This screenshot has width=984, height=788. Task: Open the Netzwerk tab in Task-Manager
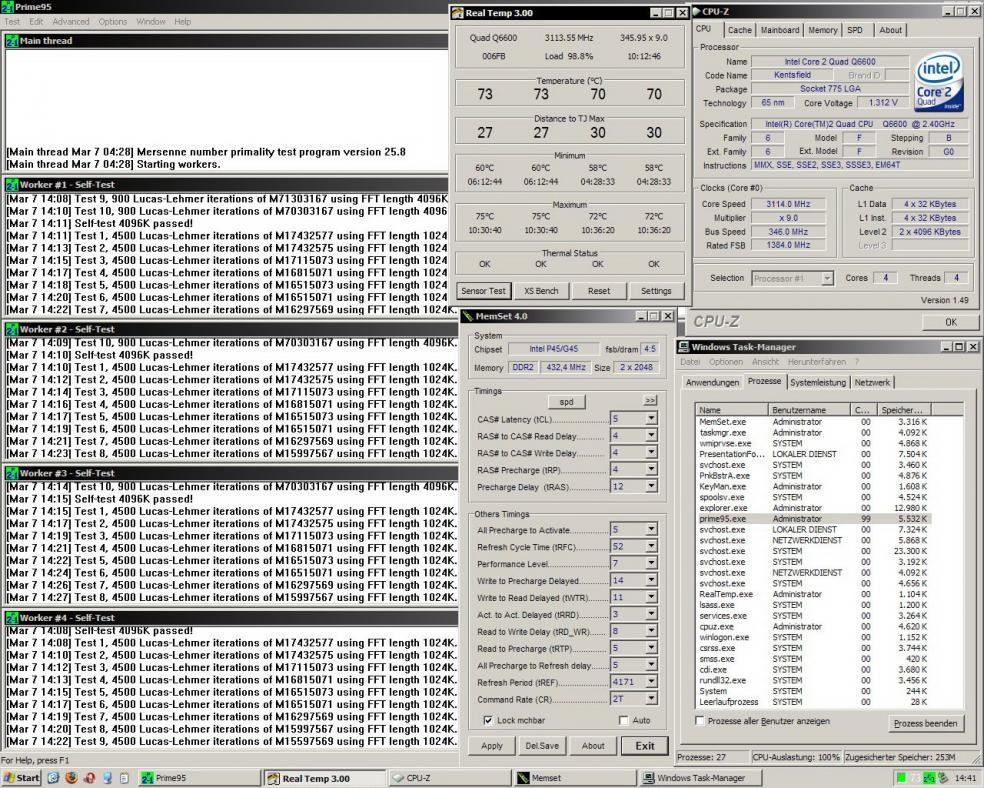(x=872, y=382)
